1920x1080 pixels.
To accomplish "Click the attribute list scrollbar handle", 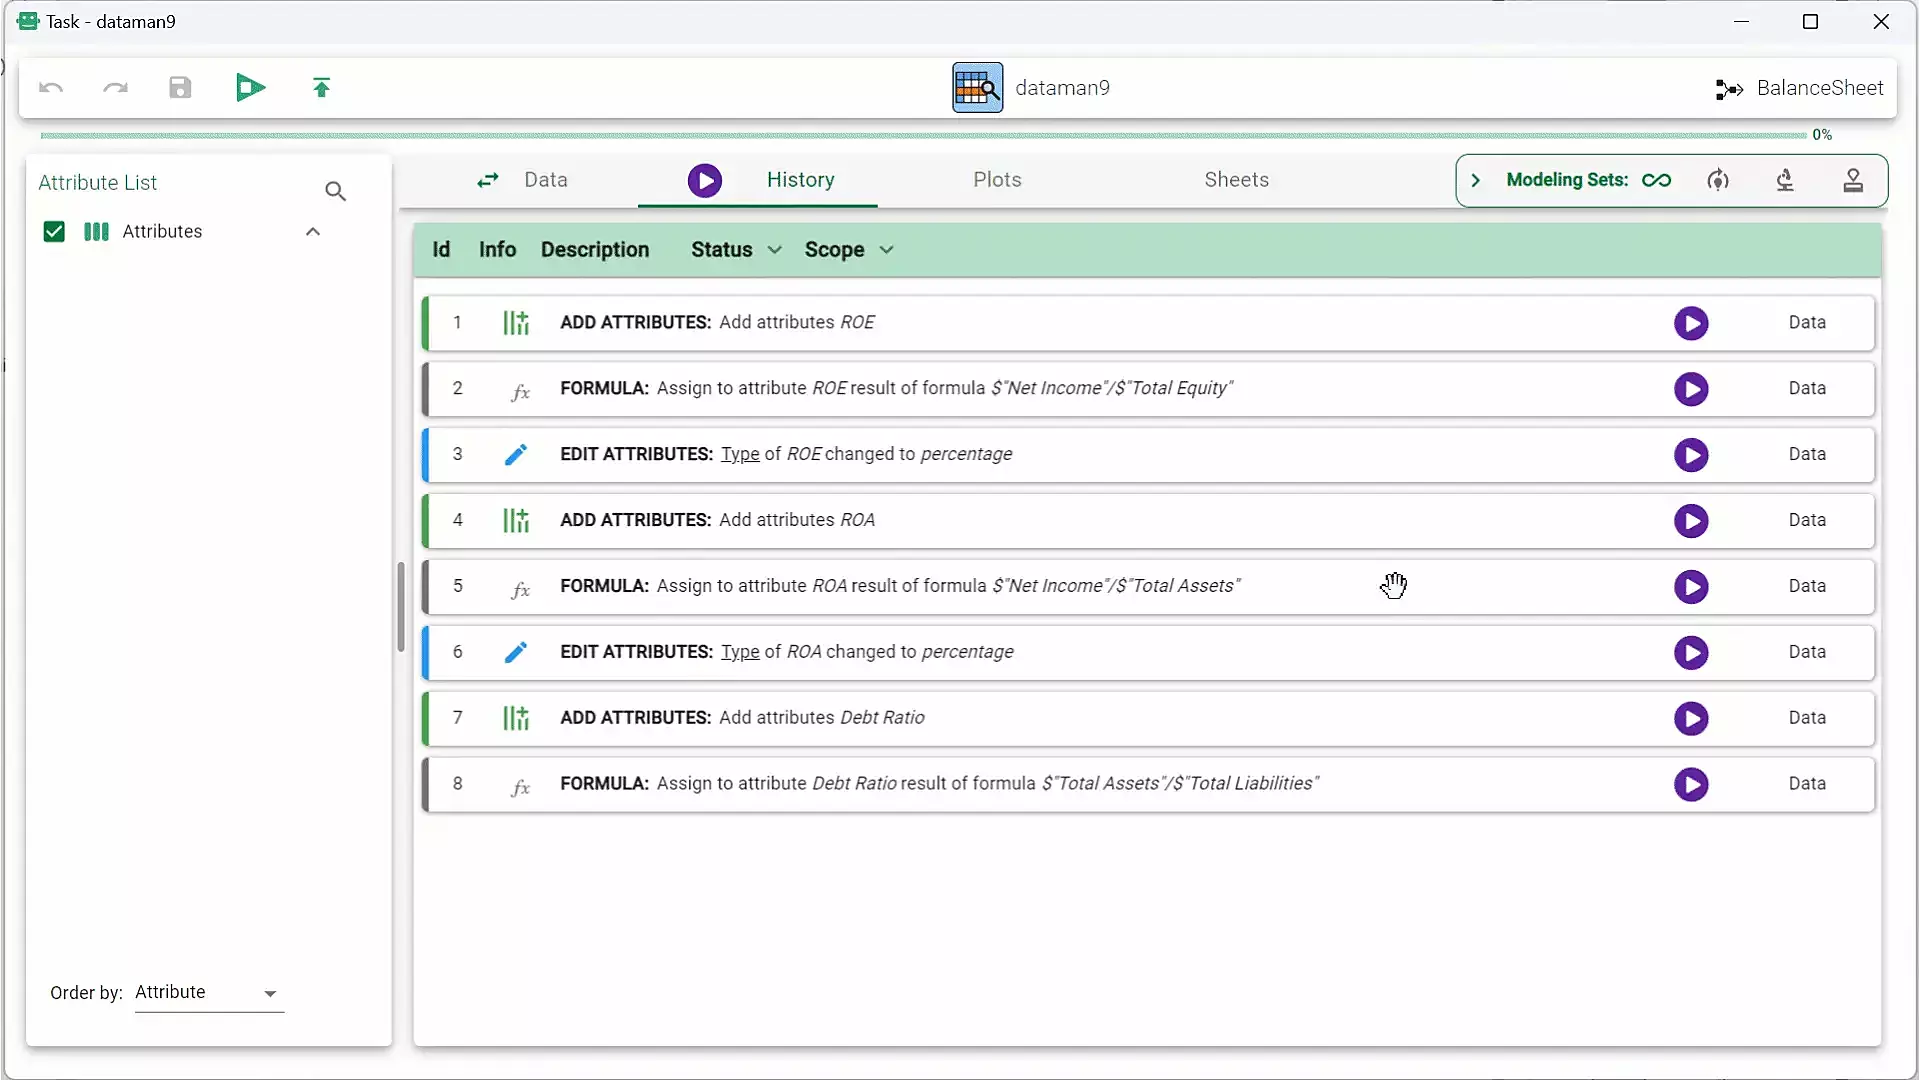I will (x=401, y=606).
